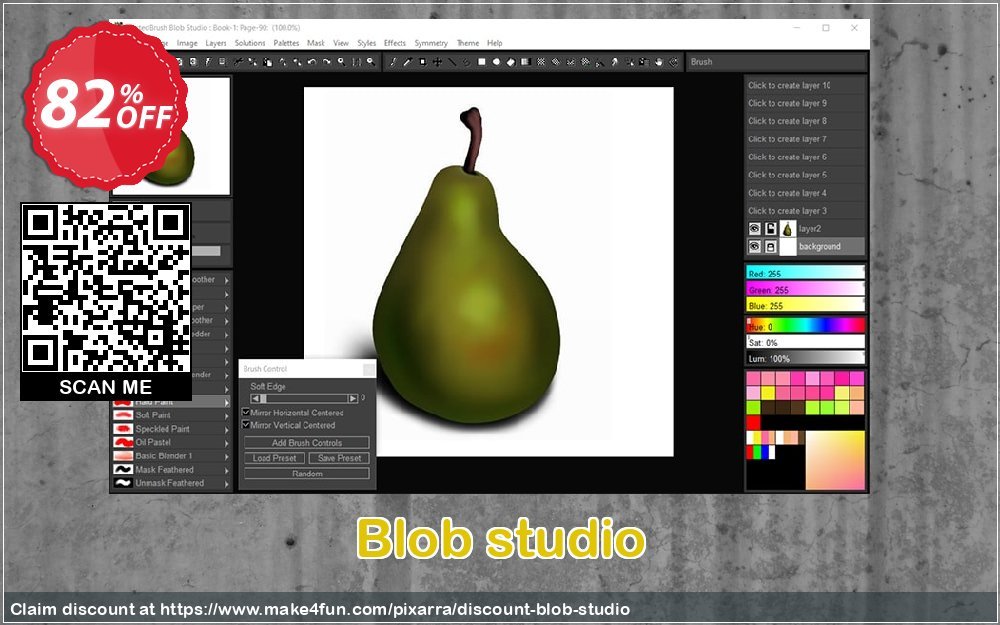Click on the Hue rainbow slider
Viewport: 1000px width, 625px height.
[805, 326]
